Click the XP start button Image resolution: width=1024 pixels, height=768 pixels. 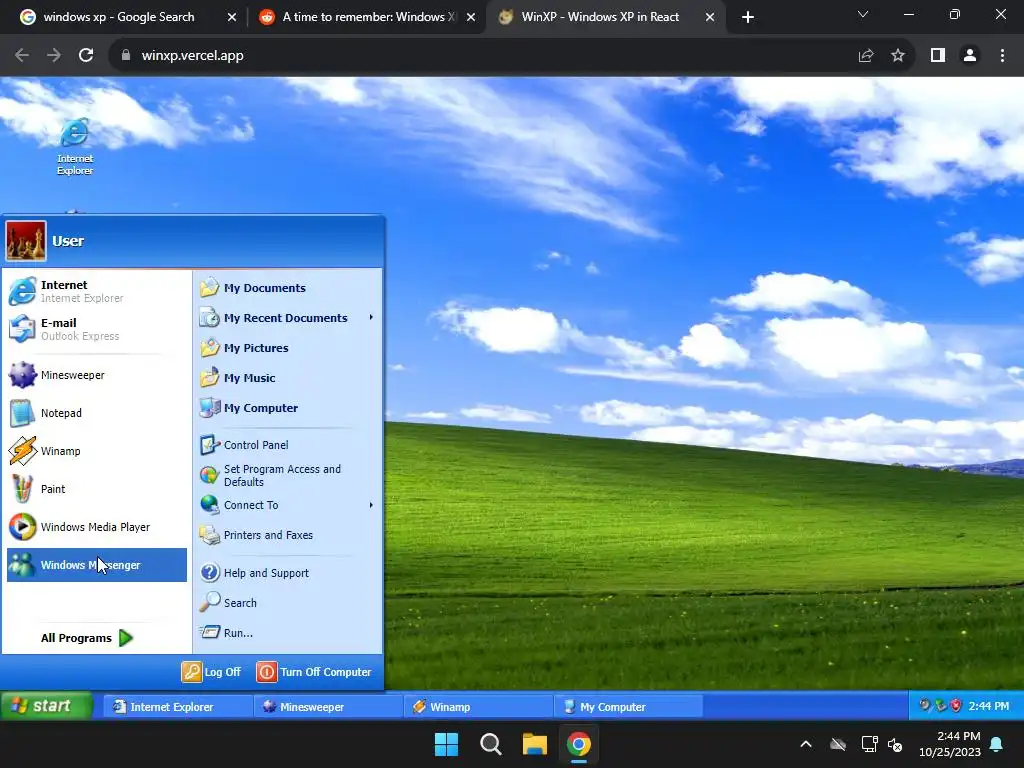46,706
